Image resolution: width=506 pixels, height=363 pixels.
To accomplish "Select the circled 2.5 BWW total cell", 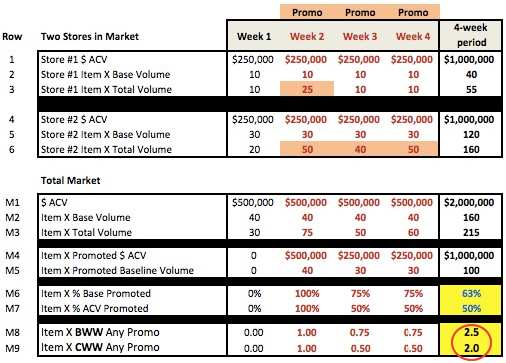I will tap(471, 332).
